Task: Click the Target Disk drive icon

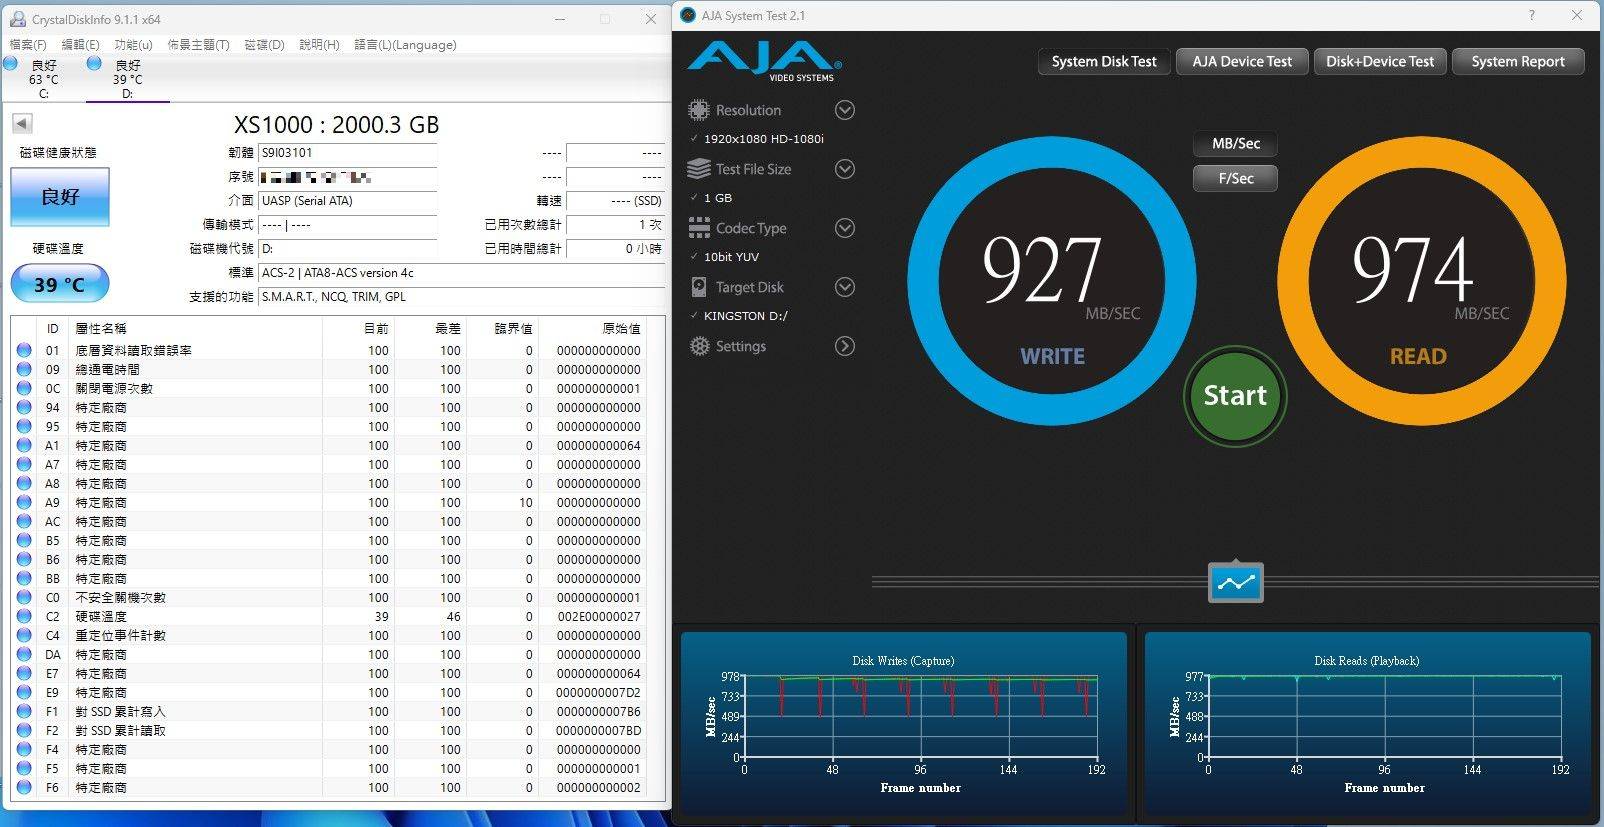Action: pyautogui.click(x=698, y=287)
